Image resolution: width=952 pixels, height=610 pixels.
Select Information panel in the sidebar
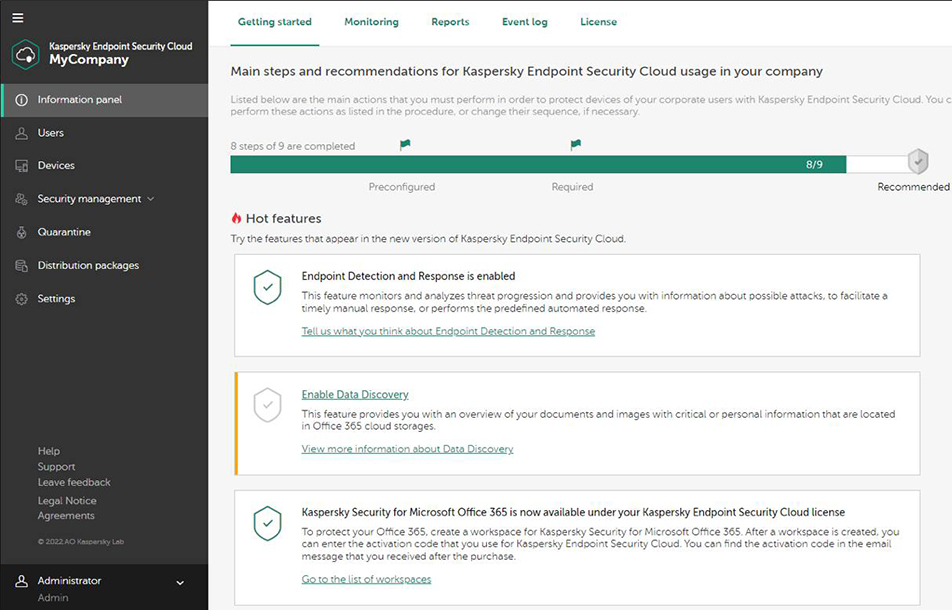pyautogui.click(x=104, y=100)
